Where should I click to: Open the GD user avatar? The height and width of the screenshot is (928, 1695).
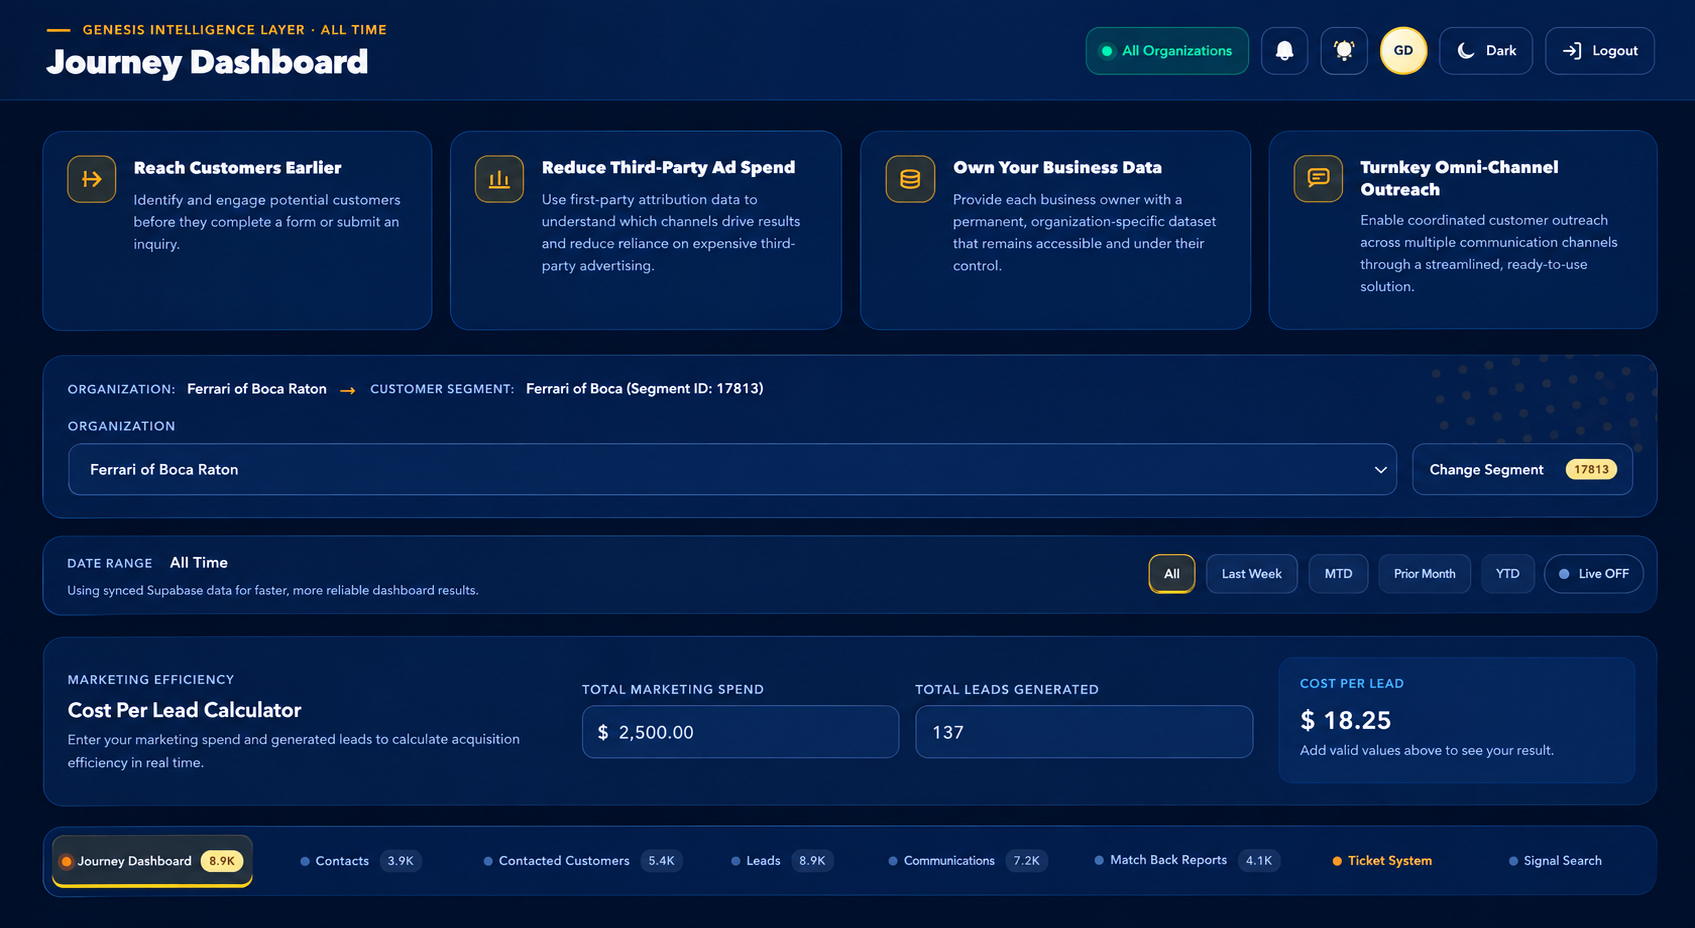click(1403, 51)
